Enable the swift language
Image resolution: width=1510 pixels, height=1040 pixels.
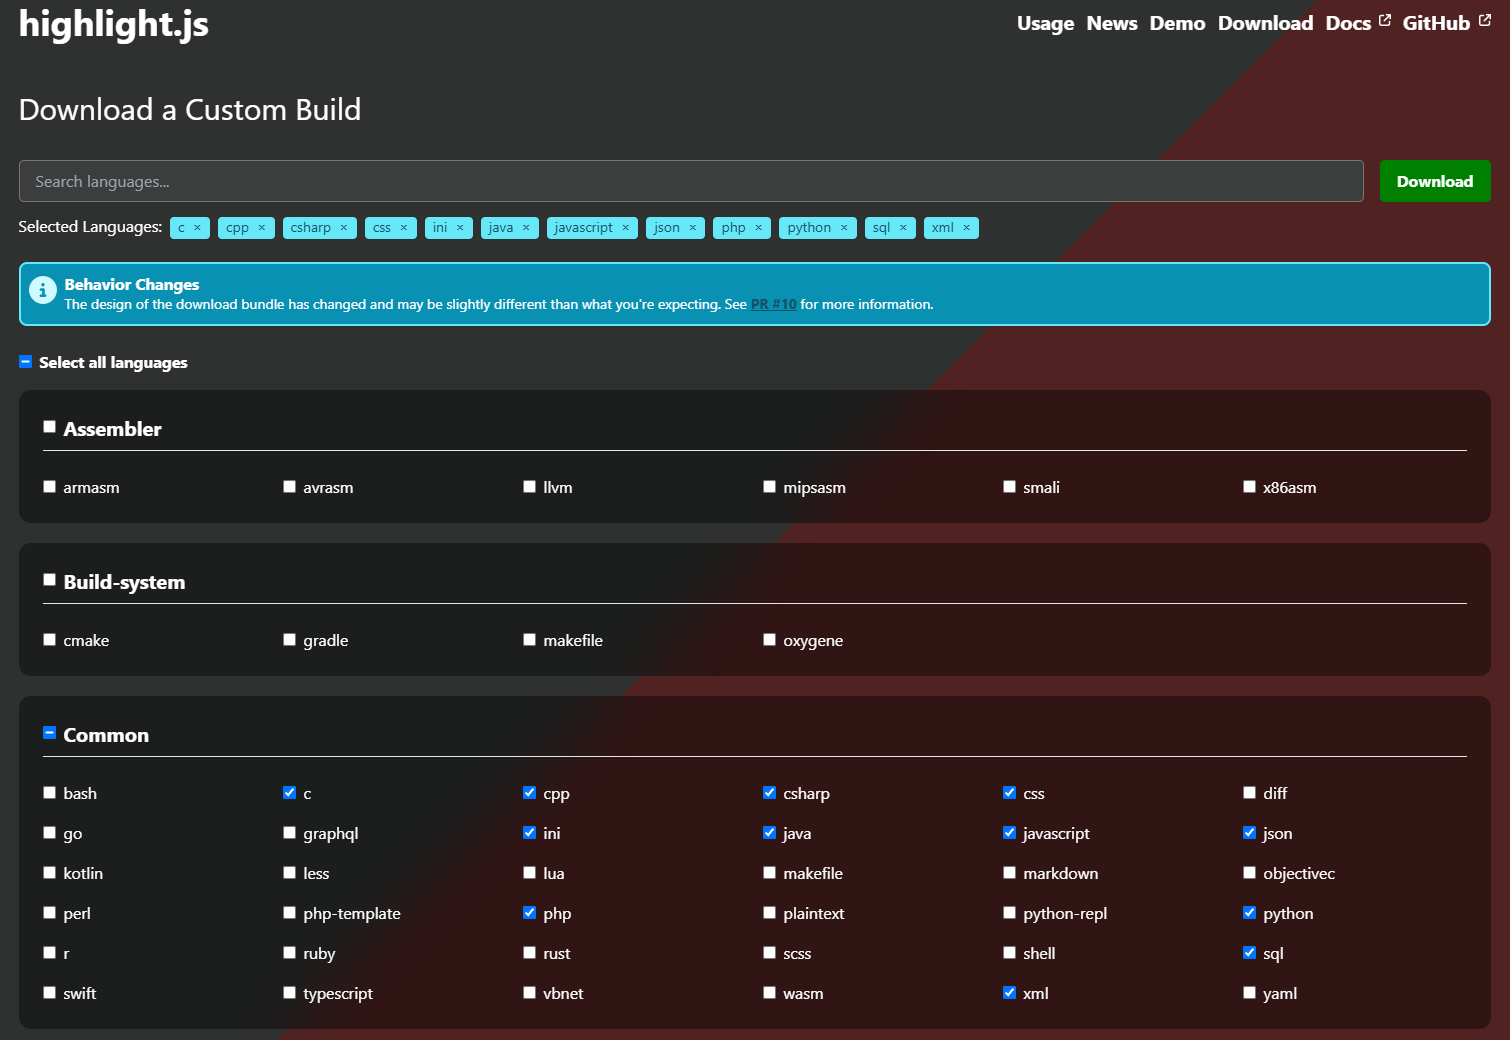[49, 993]
